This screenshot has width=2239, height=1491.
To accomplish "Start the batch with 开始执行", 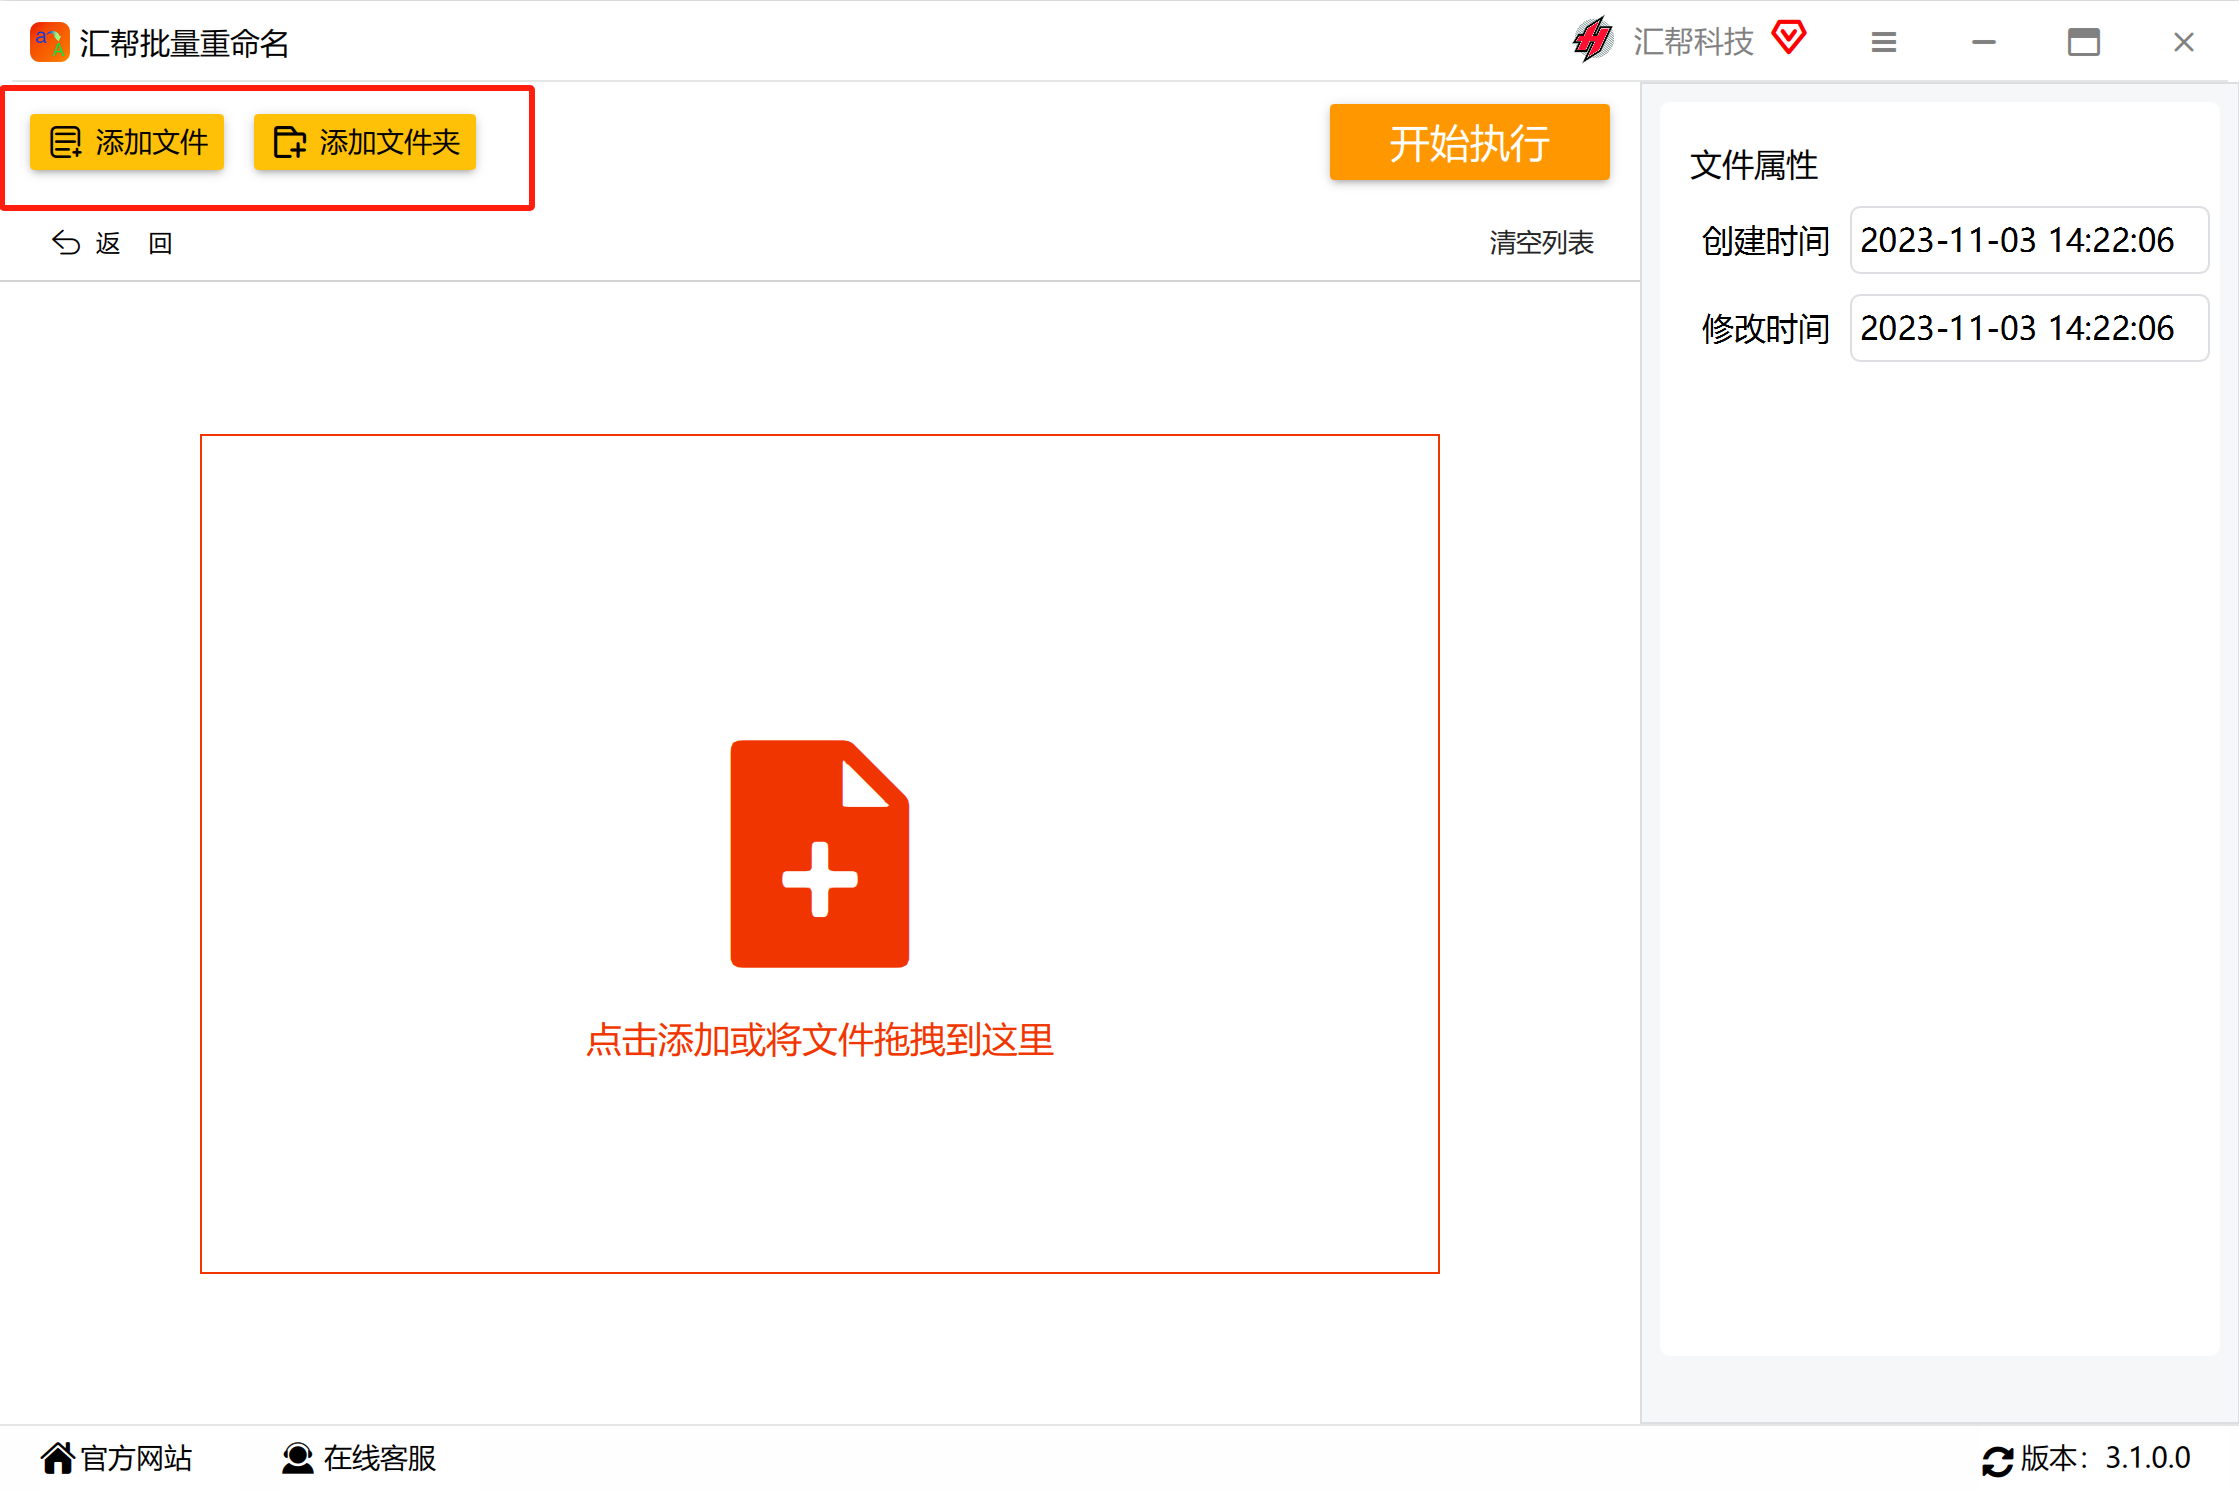I will pos(1469,142).
